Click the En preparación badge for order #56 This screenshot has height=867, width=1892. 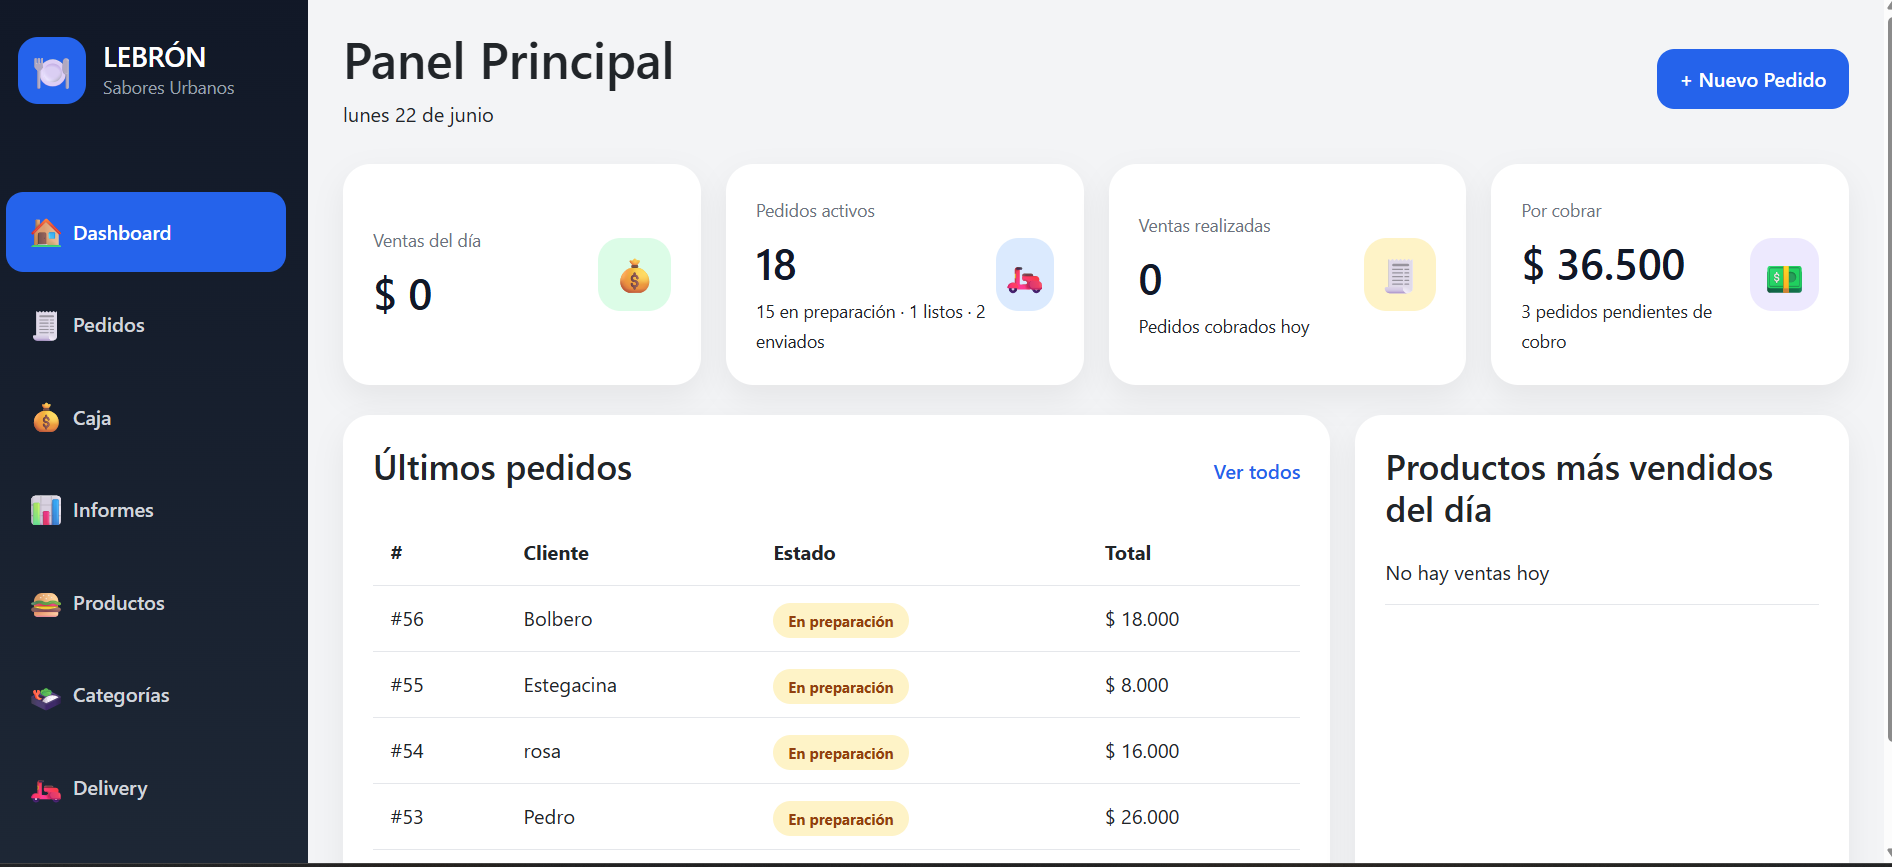pos(841,621)
